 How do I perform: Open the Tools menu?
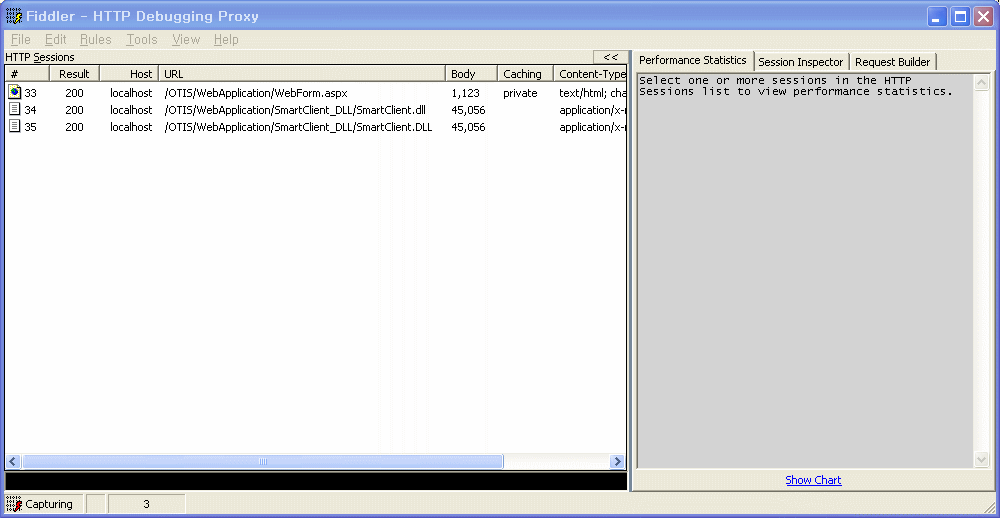point(142,40)
